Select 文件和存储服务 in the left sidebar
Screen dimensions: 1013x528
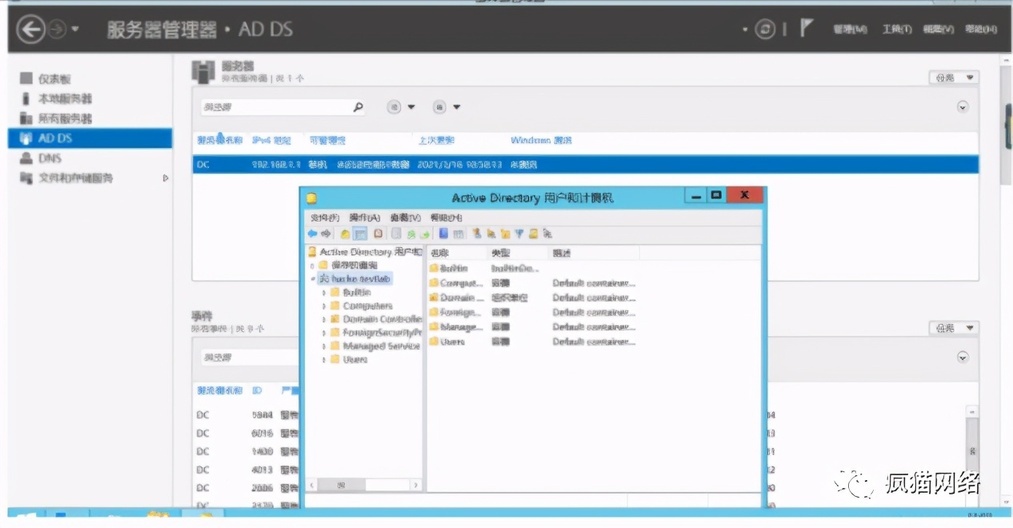75,178
